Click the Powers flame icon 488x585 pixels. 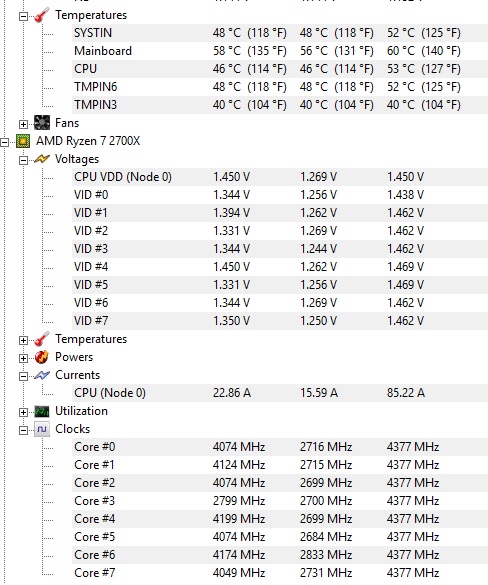click(42, 357)
